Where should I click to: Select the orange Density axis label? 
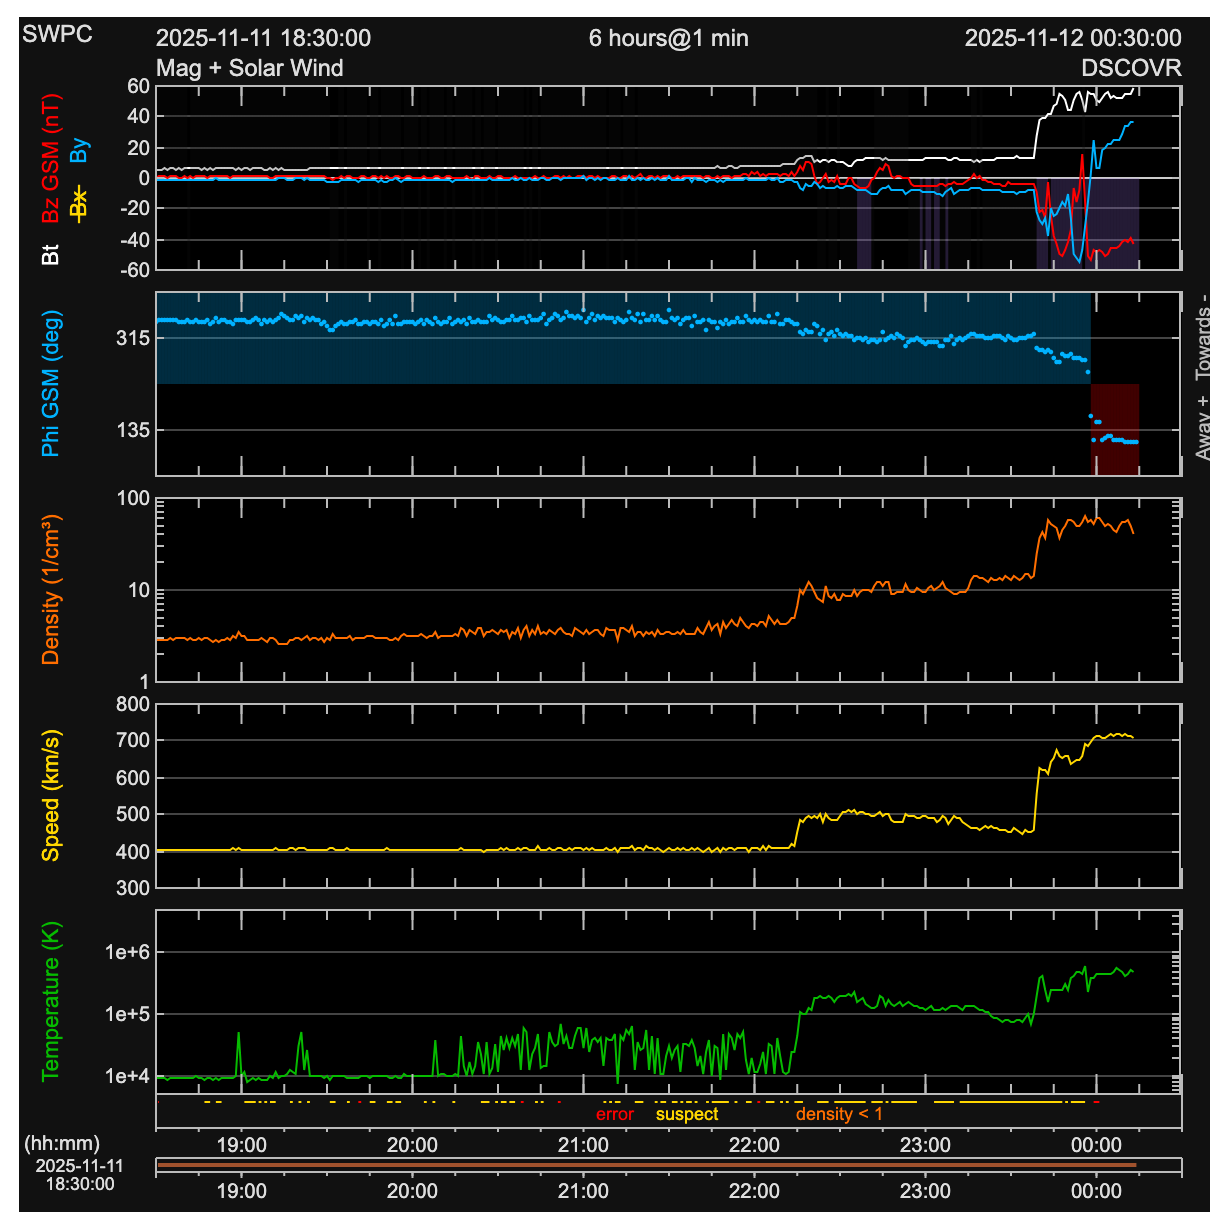tap(50, 590)
